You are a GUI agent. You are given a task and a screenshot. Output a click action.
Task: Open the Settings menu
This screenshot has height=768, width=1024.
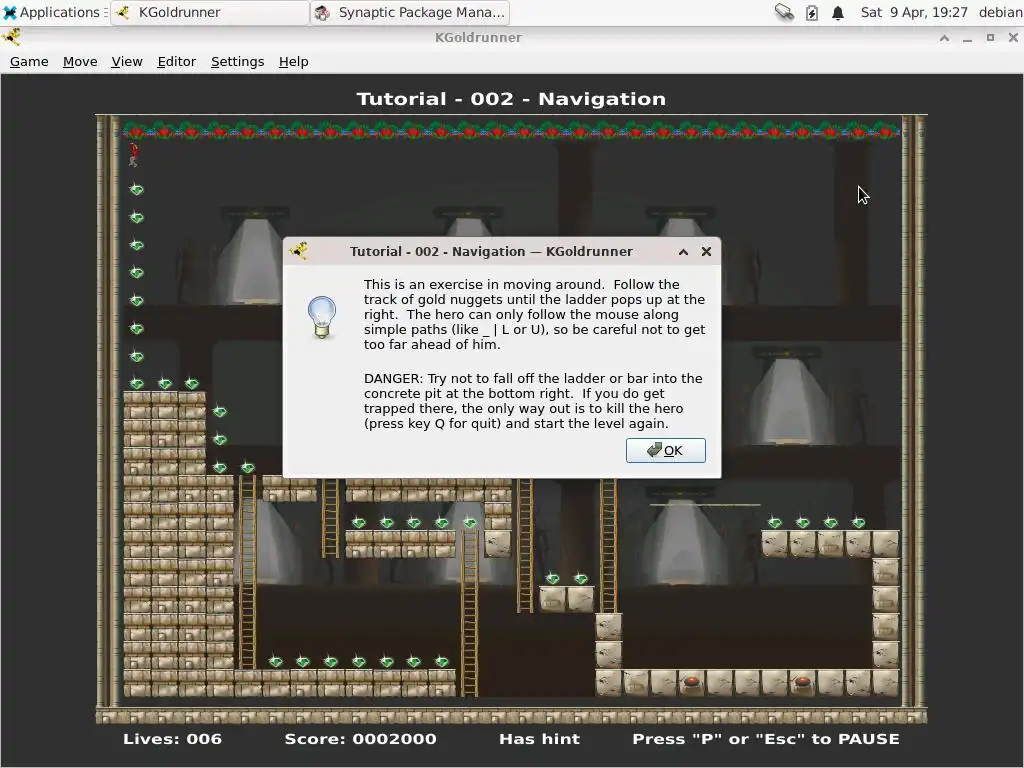click(x=238, y=61)
